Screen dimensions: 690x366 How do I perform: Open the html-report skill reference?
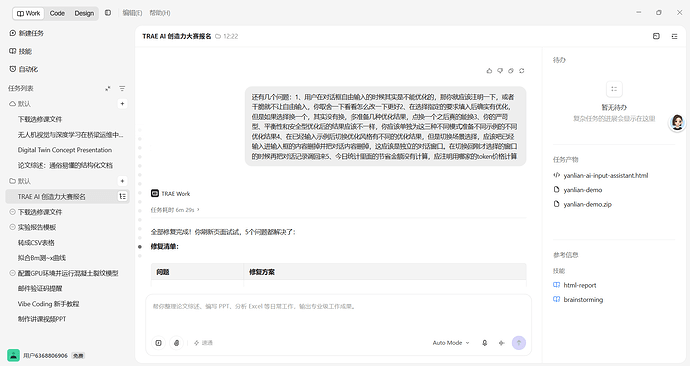click(575, 285)
